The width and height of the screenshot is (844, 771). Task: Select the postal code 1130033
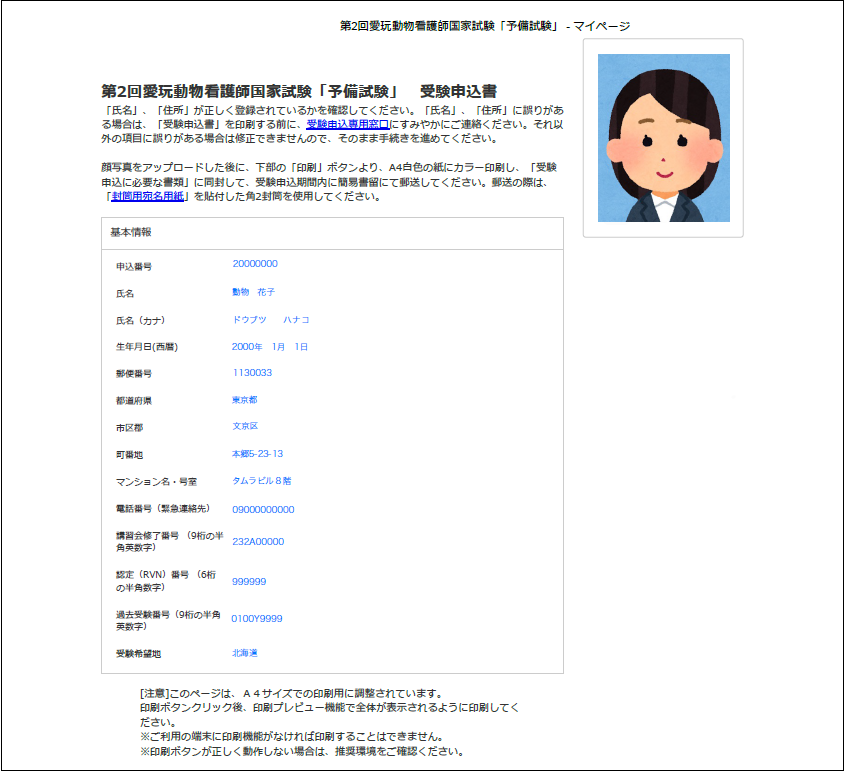coord(252,373)
